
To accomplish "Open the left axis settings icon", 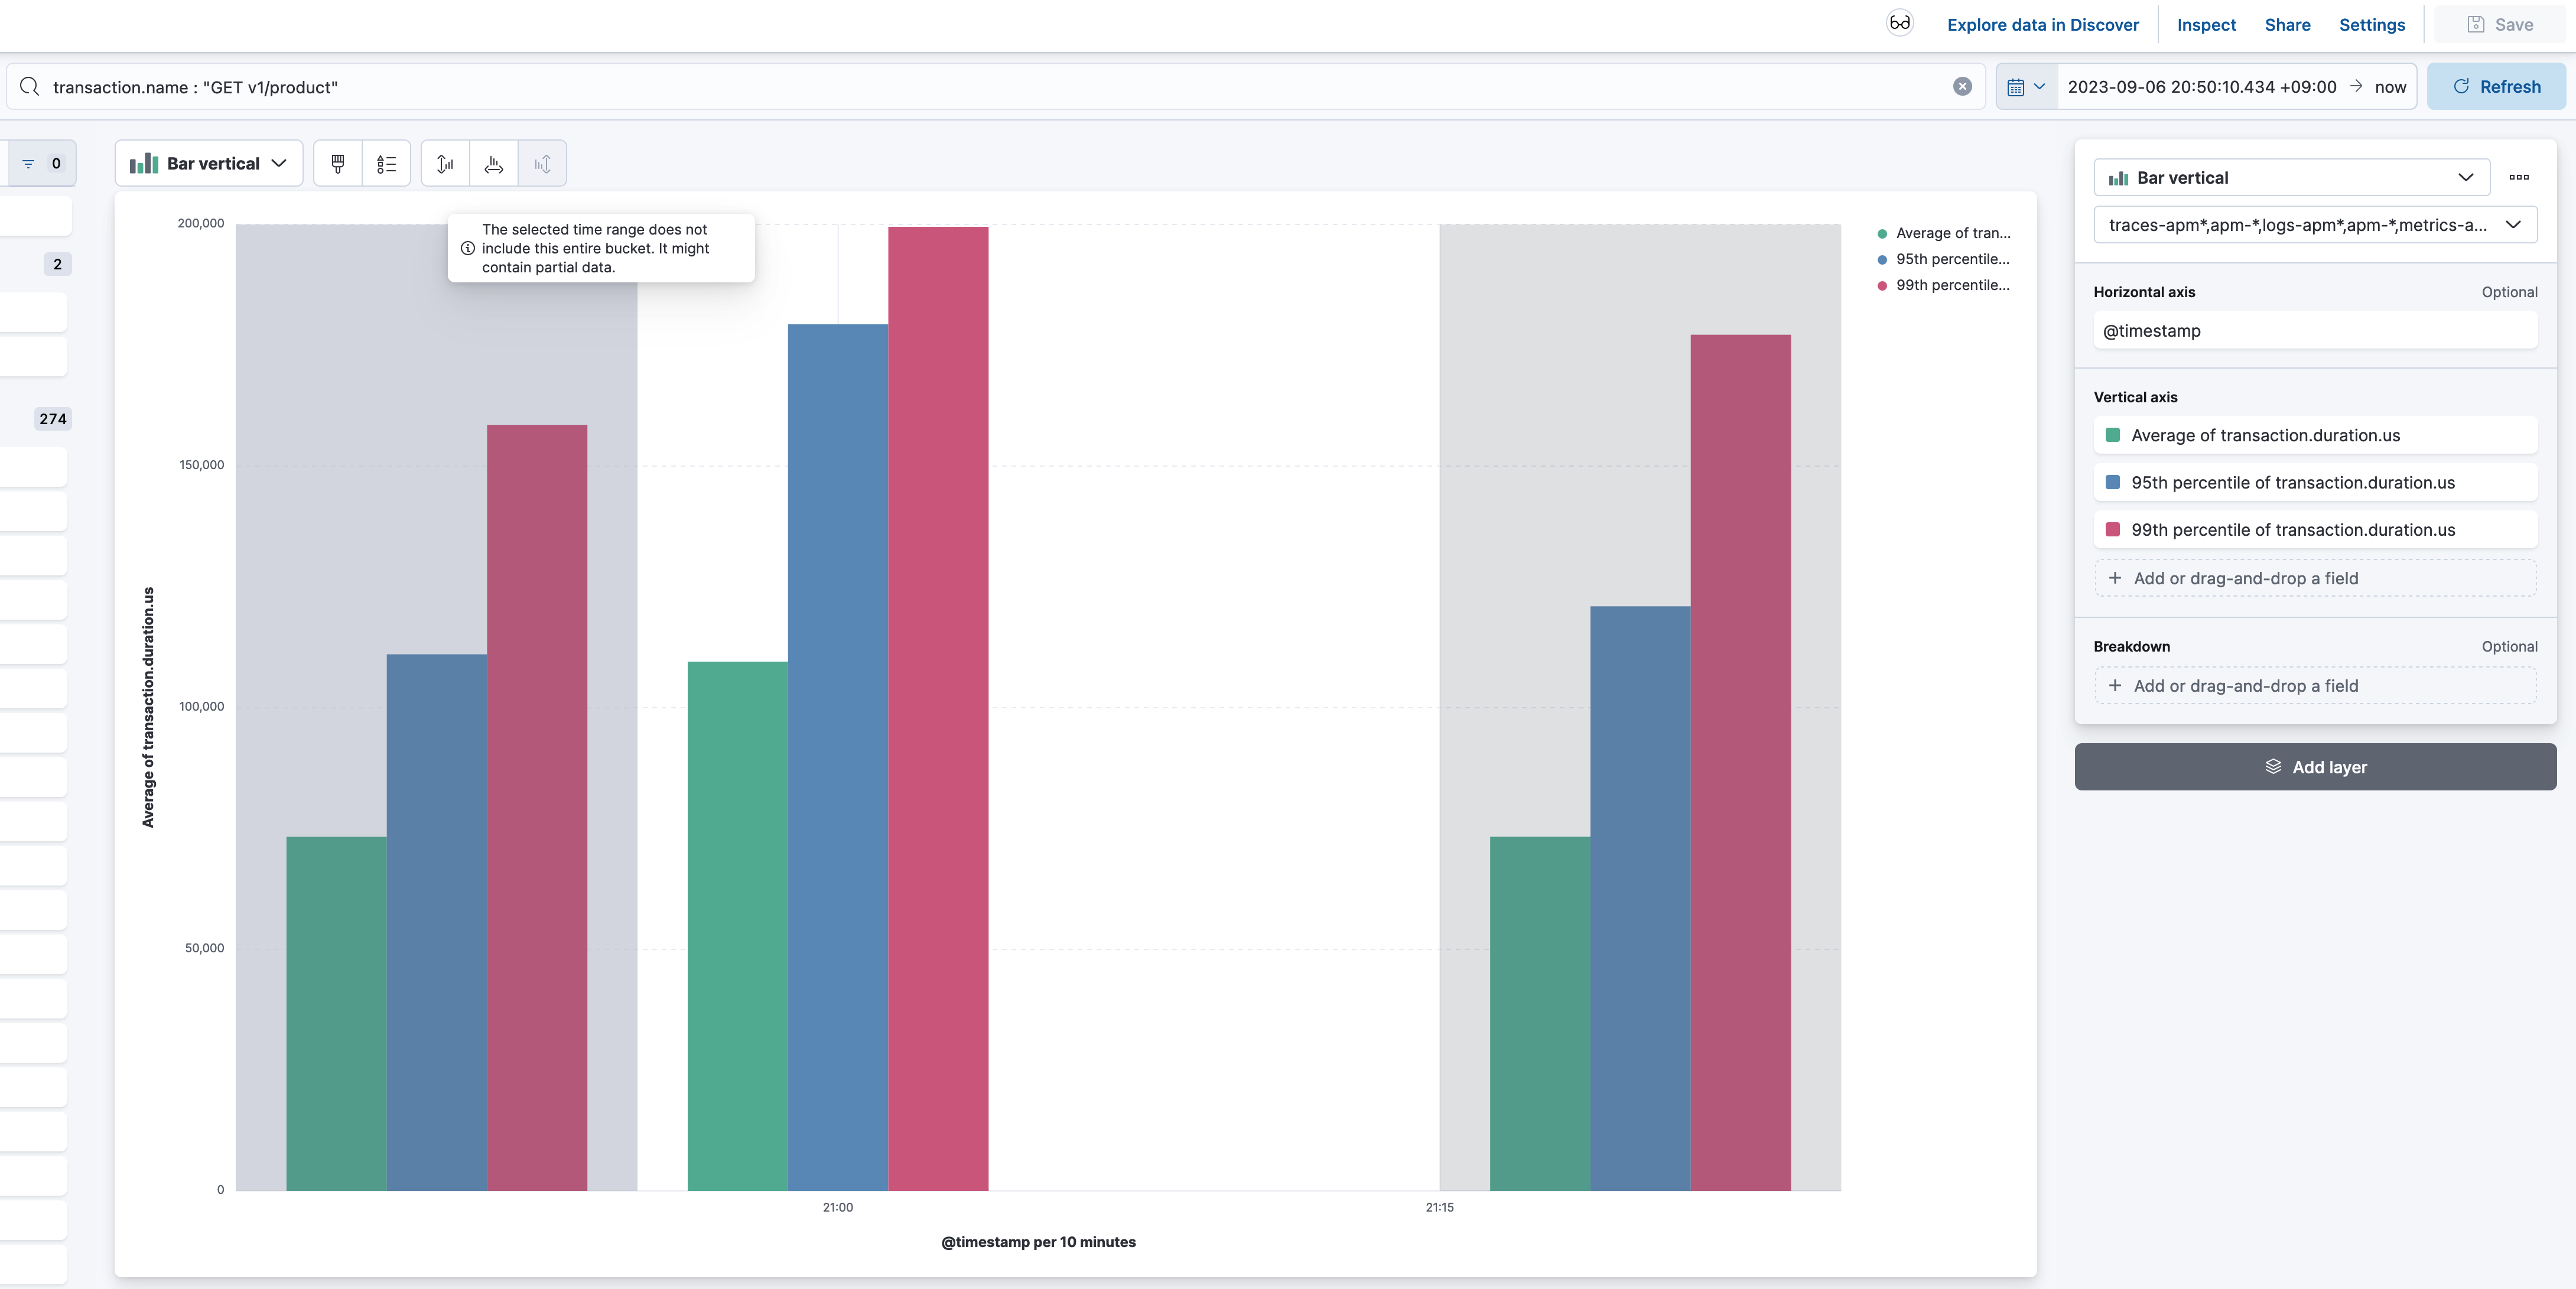I will pyautogui.click(x=444, y=163).
